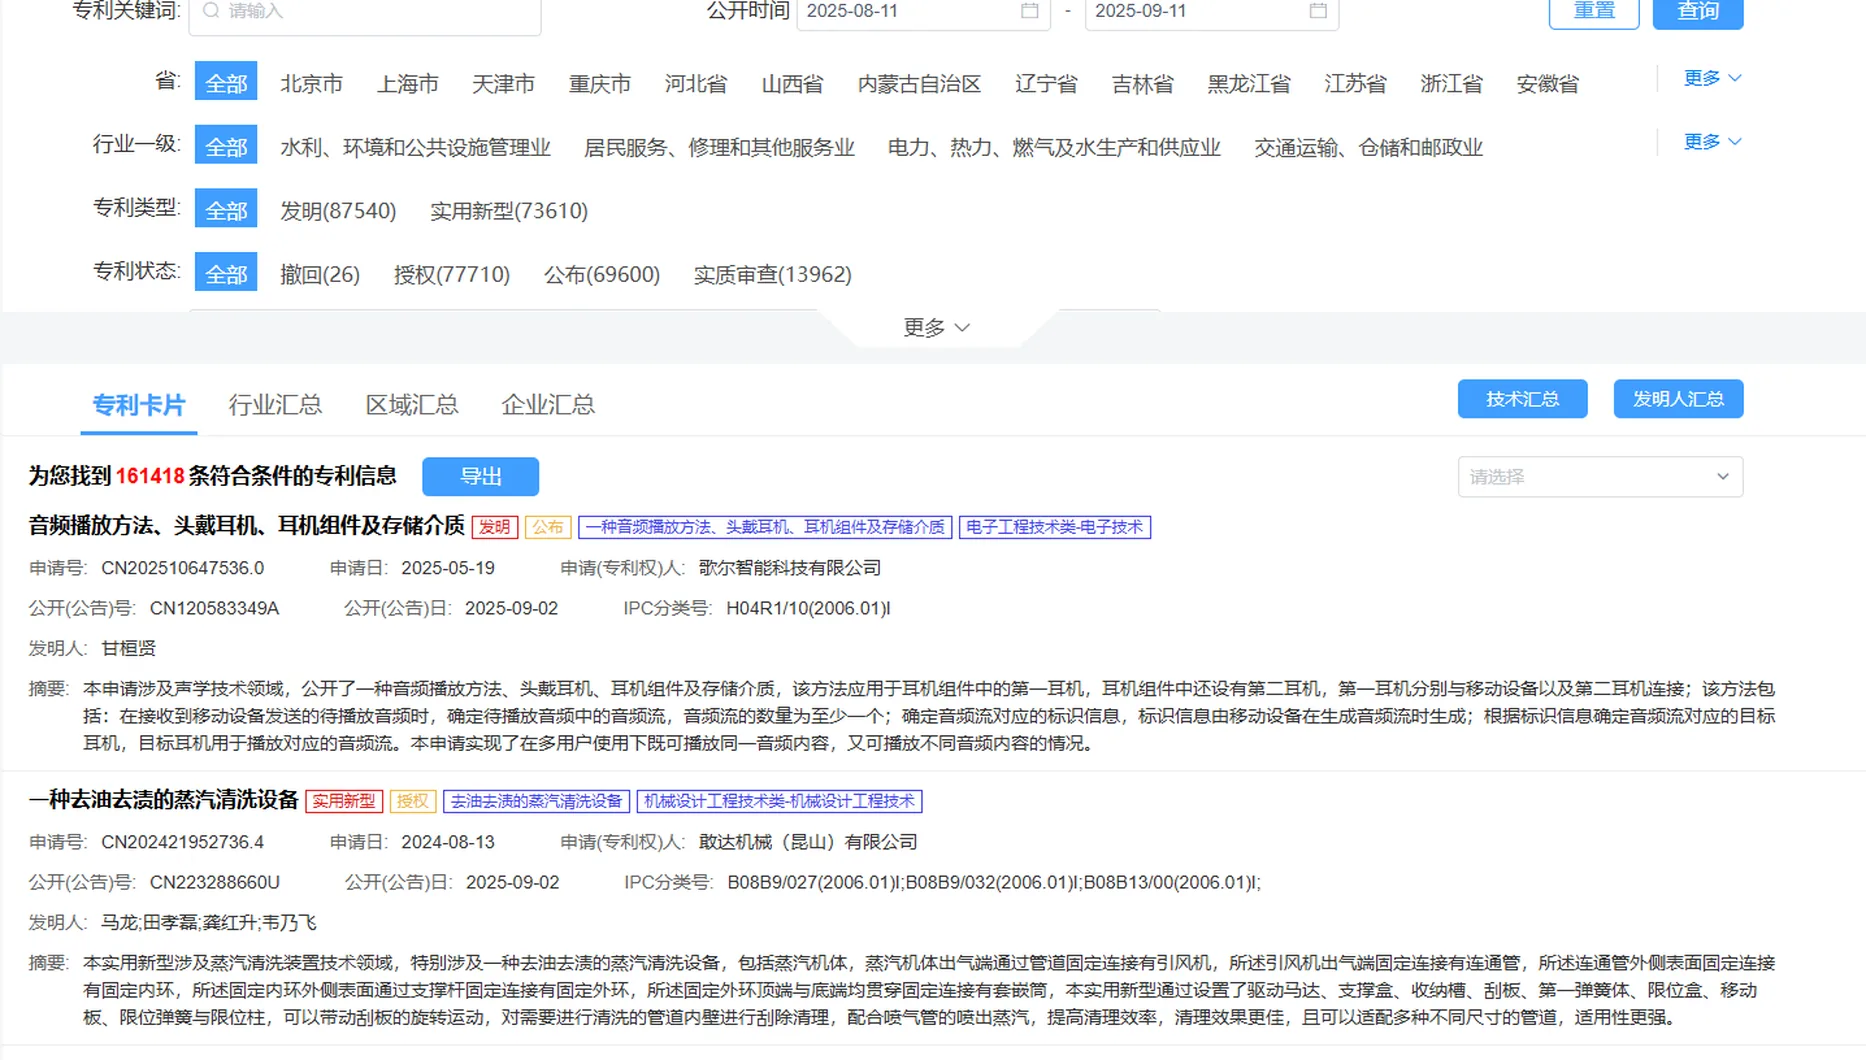Filter patent status 公布(69600)
Screen dimensions: 1866x1060
pyautogui.click(x=602, y=274)
